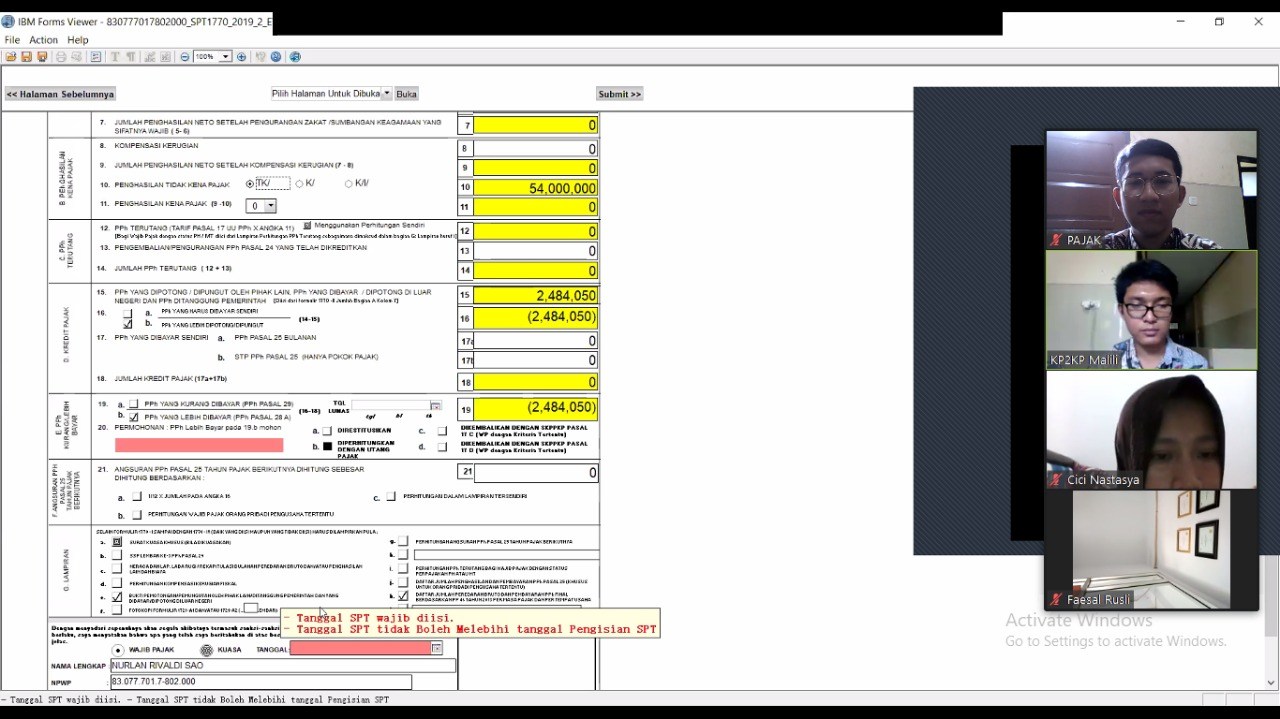
Task: Click the Submit >> button
Action: (619, 94)
